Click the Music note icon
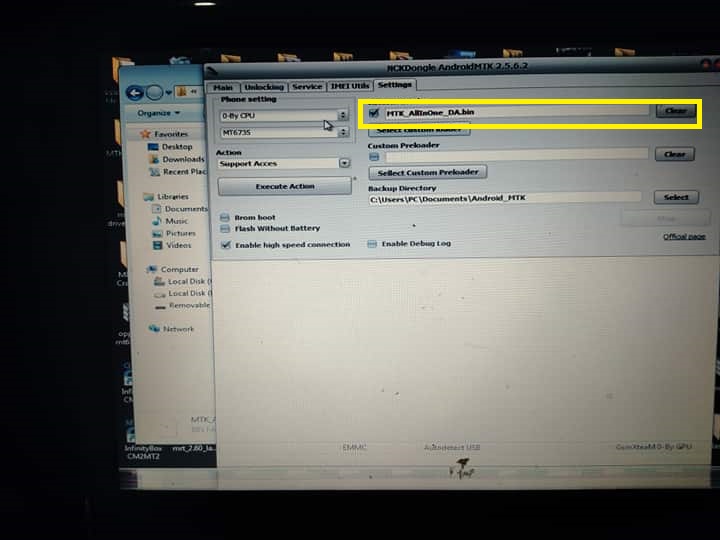 click(157, 221)
